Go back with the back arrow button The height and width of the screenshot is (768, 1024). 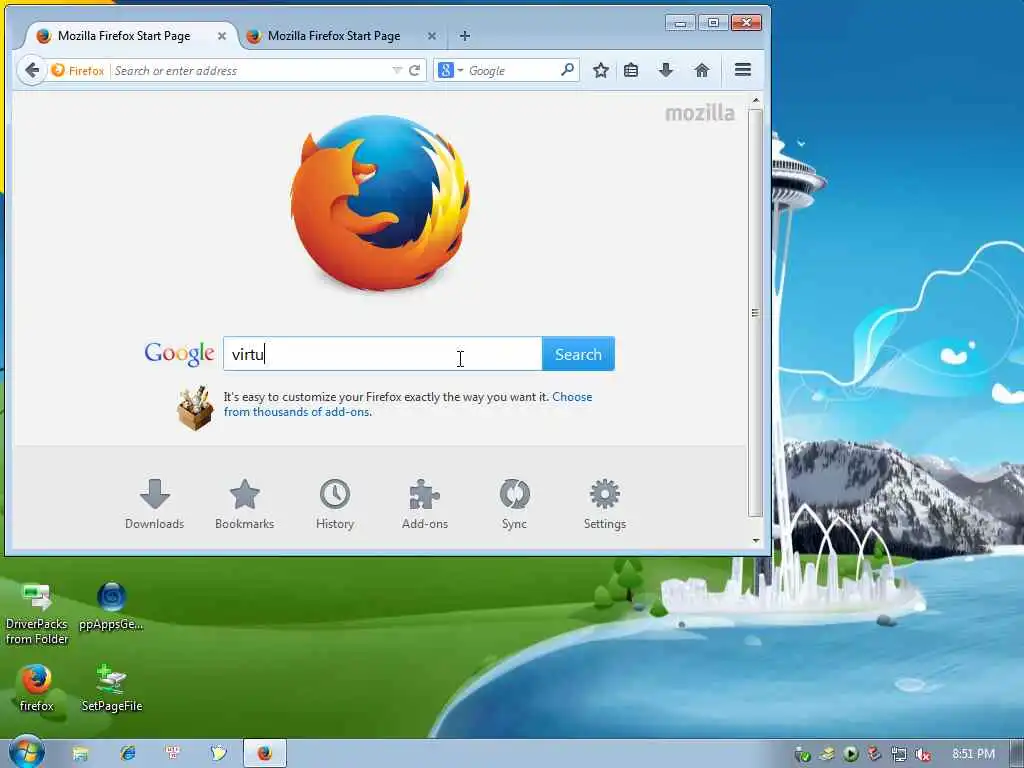[31, 70]
